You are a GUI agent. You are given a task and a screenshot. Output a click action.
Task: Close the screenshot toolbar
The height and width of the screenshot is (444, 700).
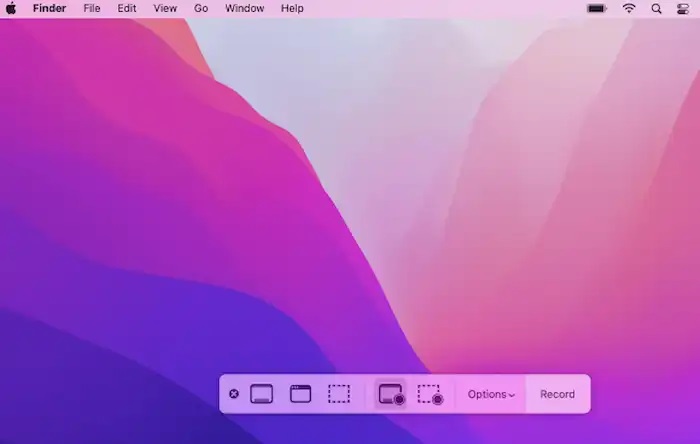pos(234,394)
